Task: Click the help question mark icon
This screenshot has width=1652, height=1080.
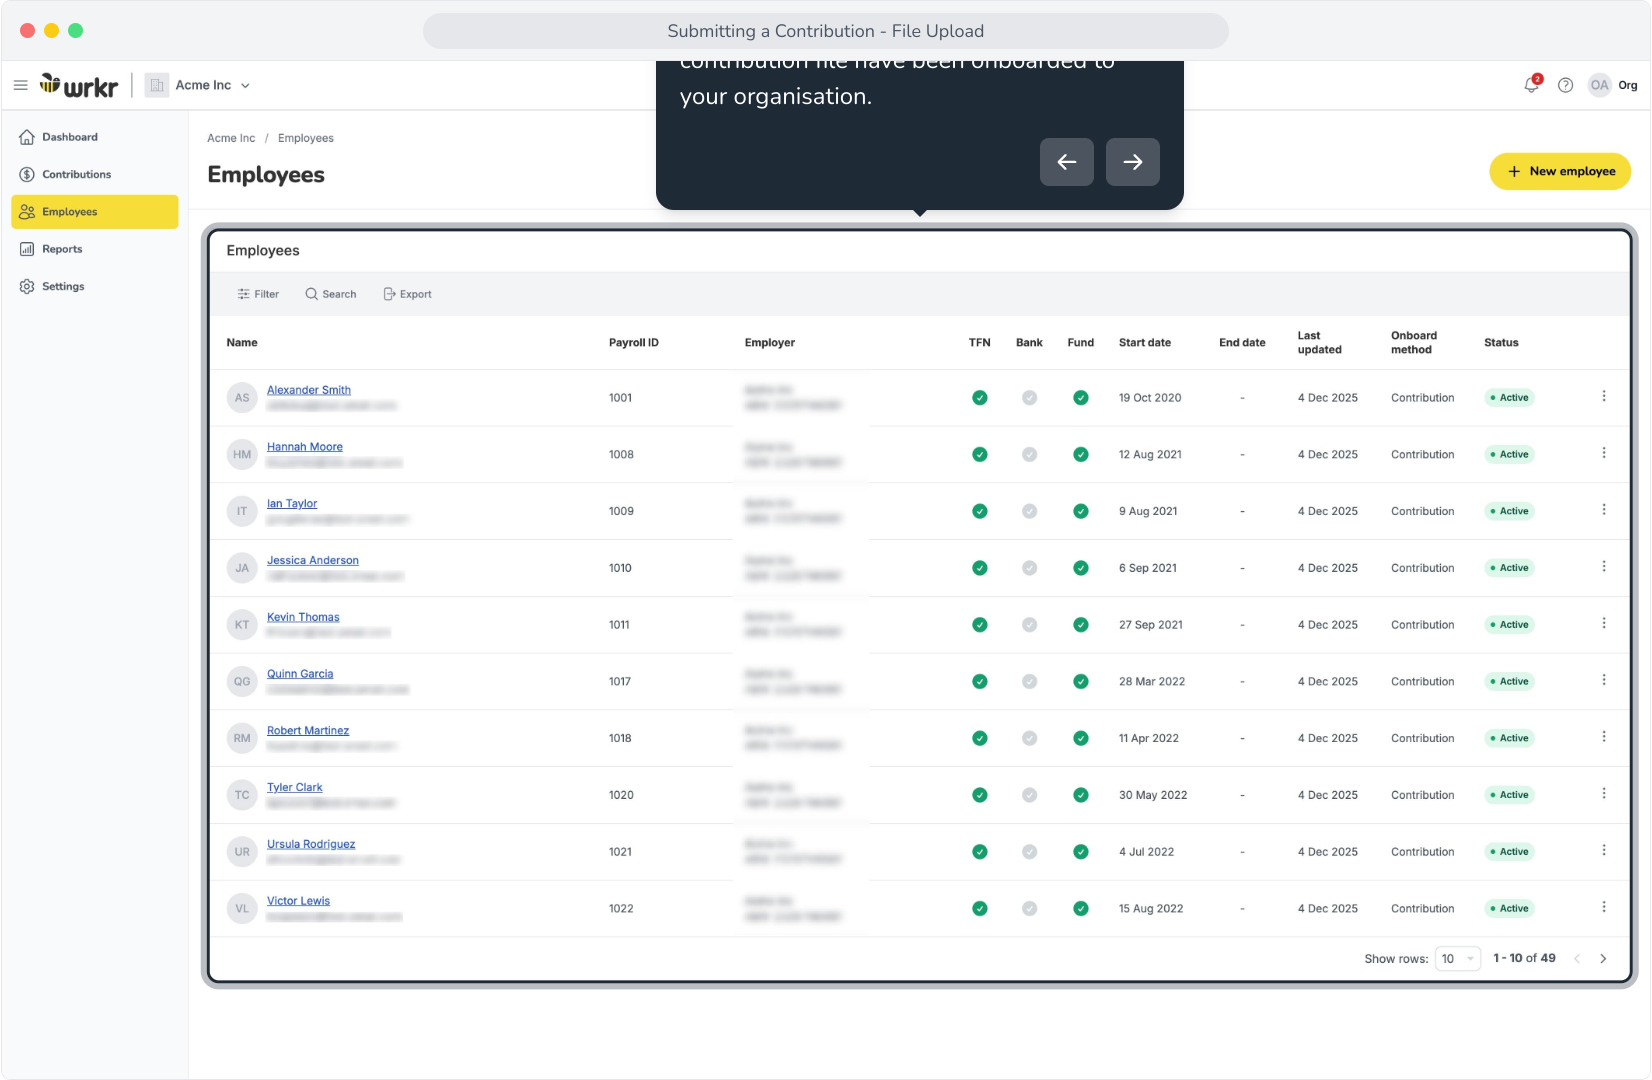Action: coord(1566,85)
